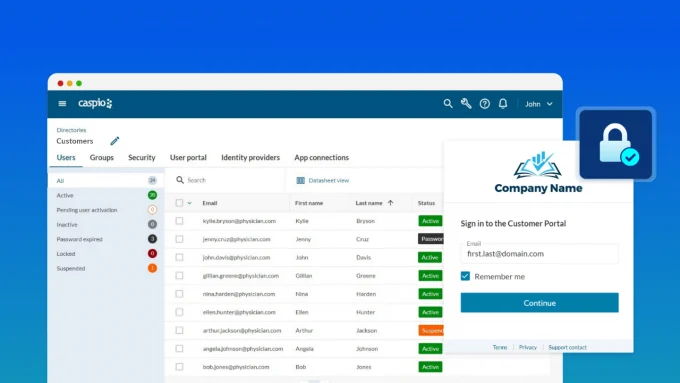Open the Identity providers tab
The image size is (680, 383).
(250, 157)
